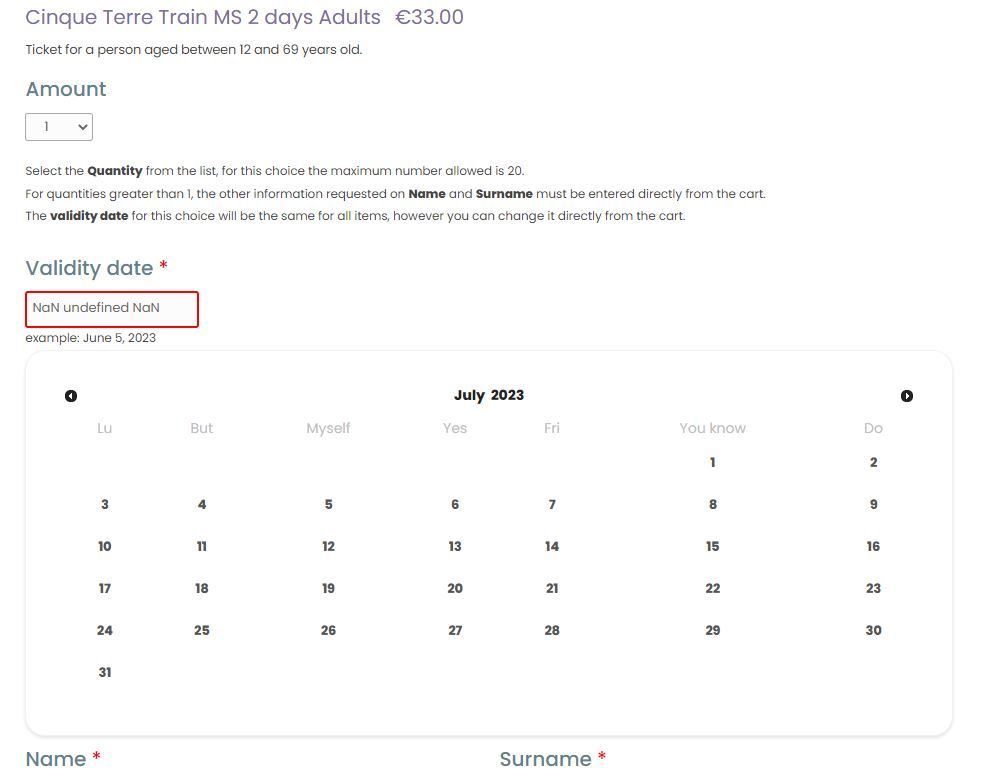Image resolution: width=1006 pixels, height=770 pixels.
Task: Select July 23 in the date picker
Action: pos(873,589)
